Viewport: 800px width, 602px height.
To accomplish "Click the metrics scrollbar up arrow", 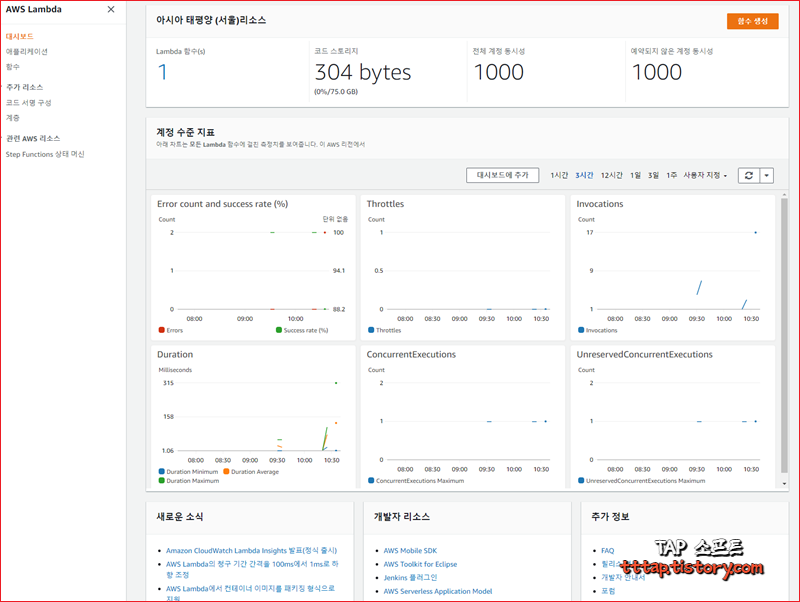I will pyautogui.click(x=784, y=195).
